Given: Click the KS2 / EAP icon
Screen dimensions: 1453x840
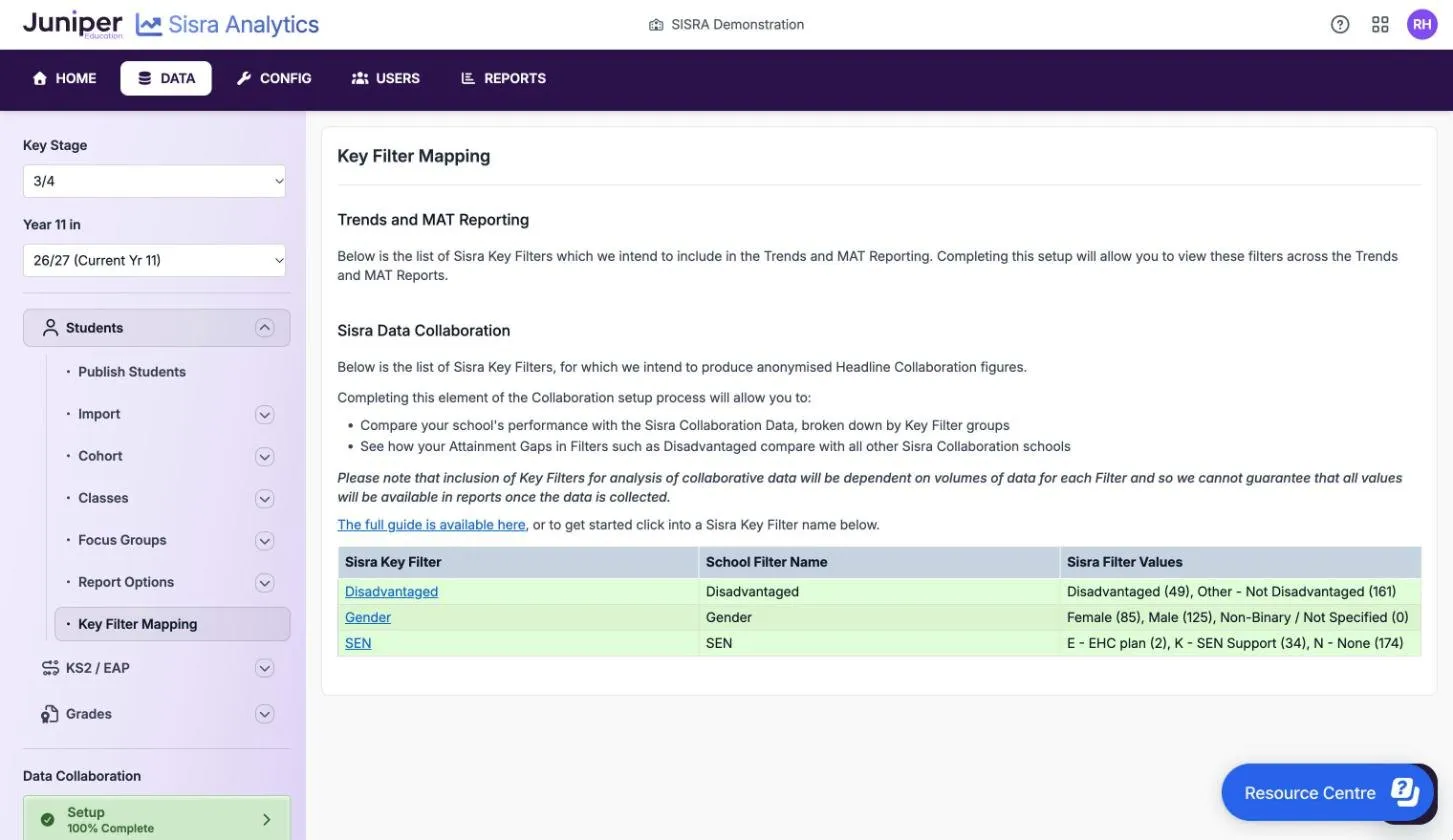Looking at the screenshot, I should pos(50,668).
